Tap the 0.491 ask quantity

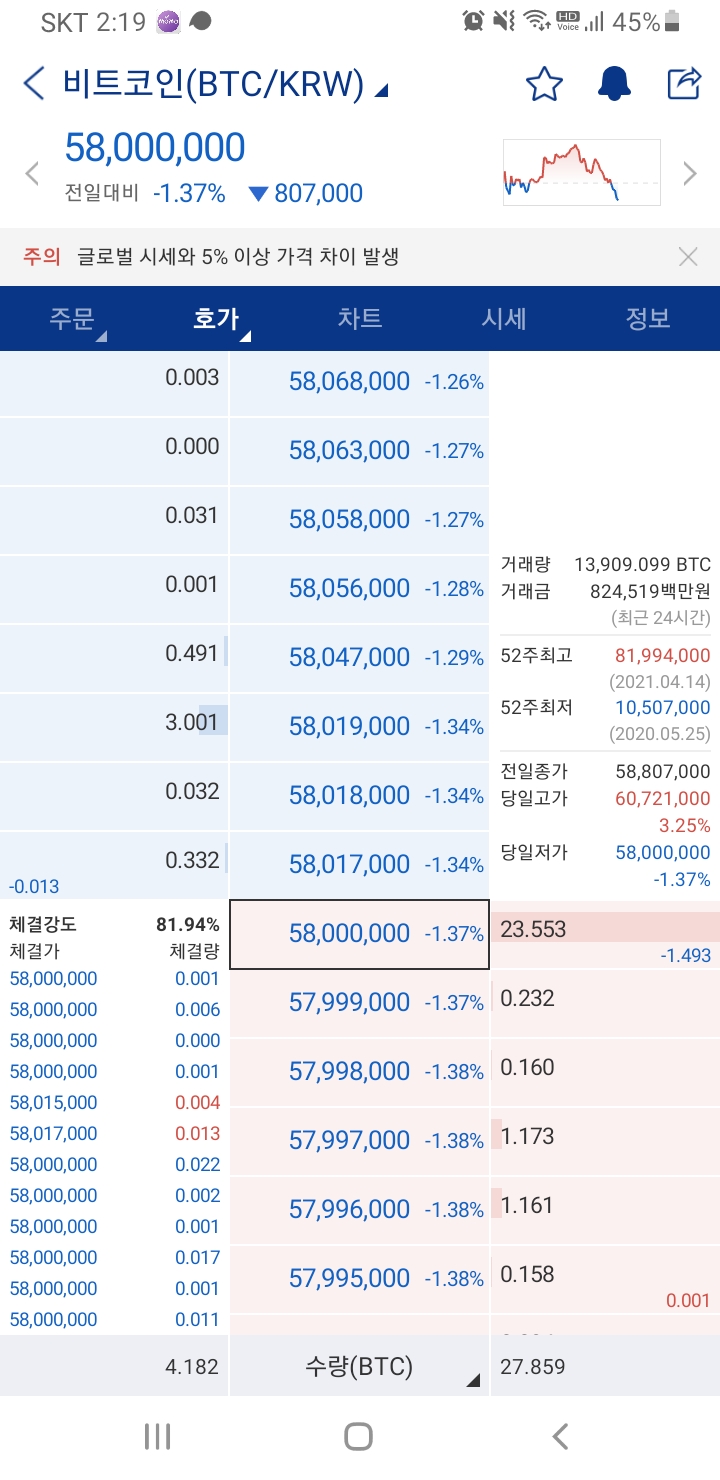pyautogui.click(x=192, y=653)
